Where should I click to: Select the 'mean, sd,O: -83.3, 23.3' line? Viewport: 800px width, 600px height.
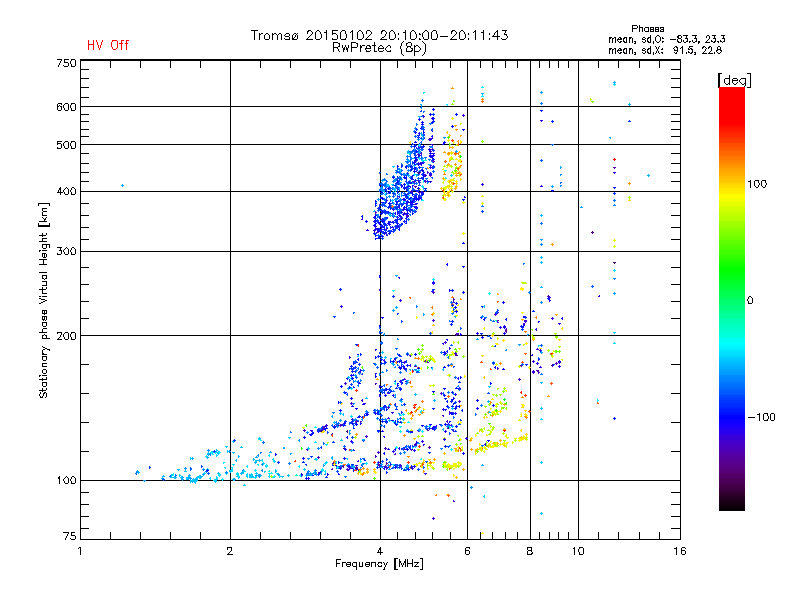click(666, 39)
